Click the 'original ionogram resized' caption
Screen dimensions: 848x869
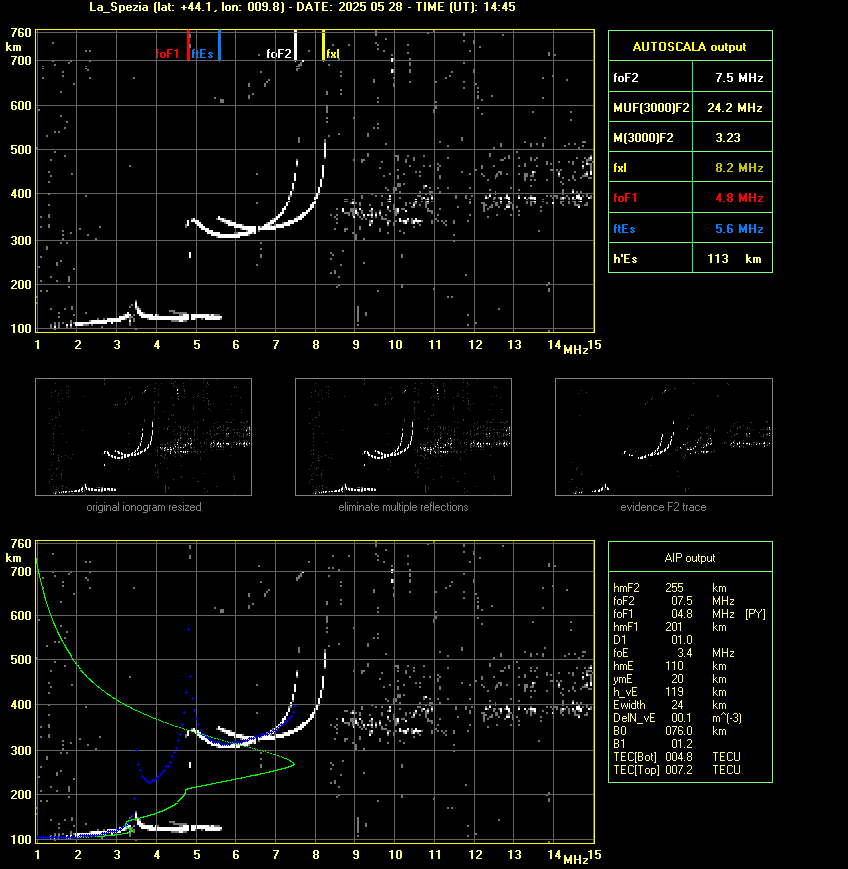pos(144,507)
